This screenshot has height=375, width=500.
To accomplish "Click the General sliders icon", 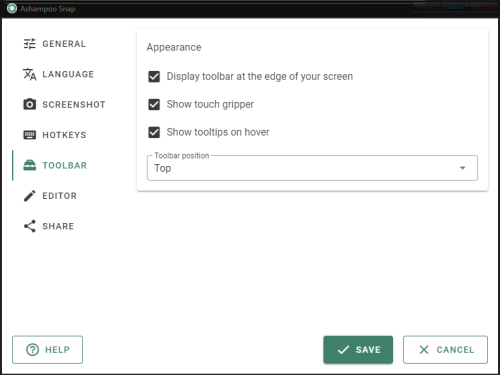I will (x=29, y=44).
